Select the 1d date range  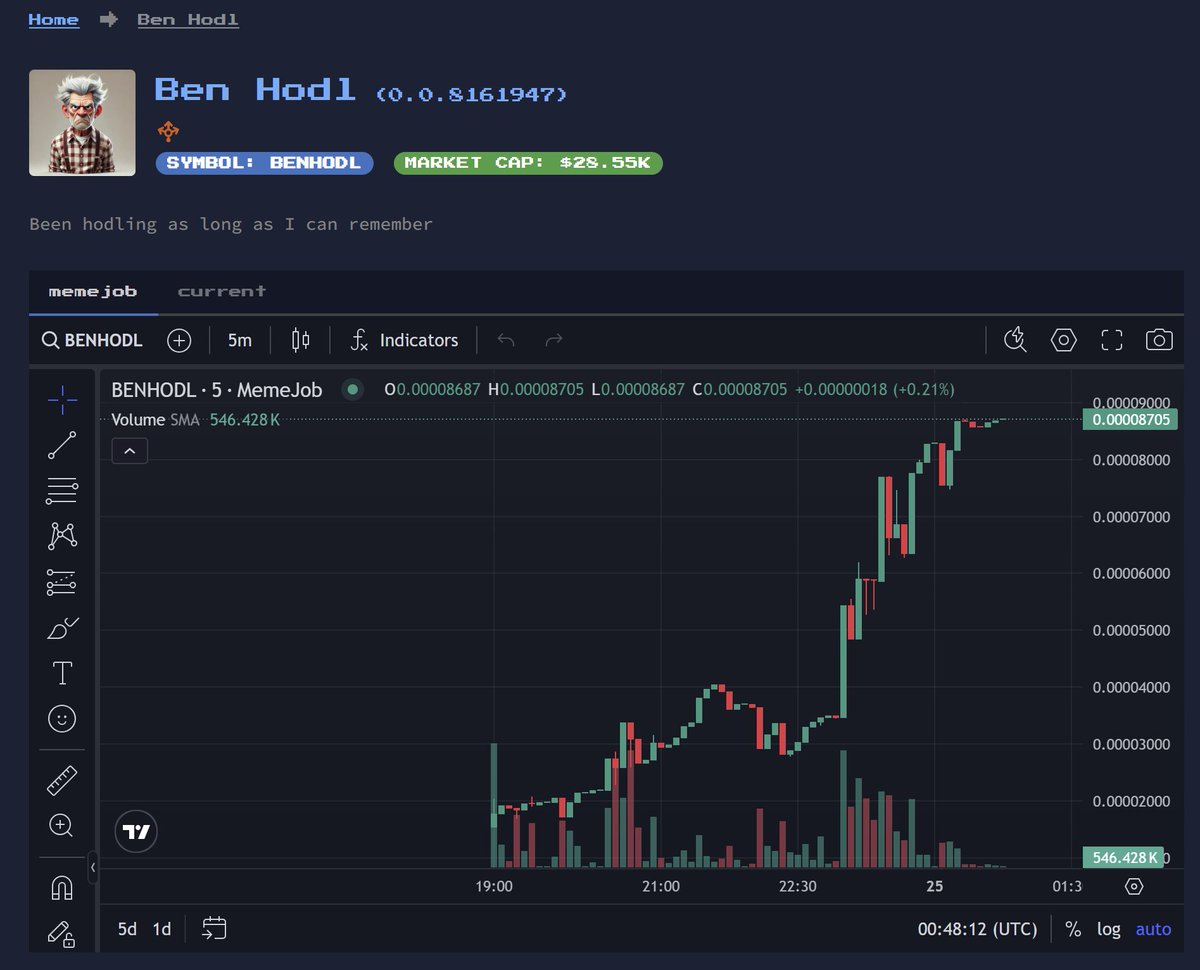pos(161,929)
